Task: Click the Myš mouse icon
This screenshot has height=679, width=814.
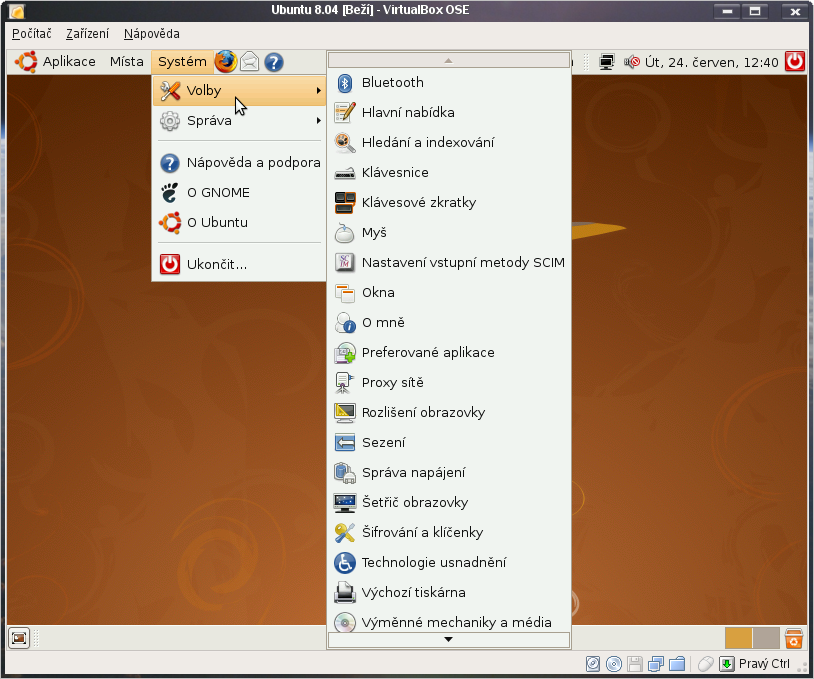Action: 345,233
